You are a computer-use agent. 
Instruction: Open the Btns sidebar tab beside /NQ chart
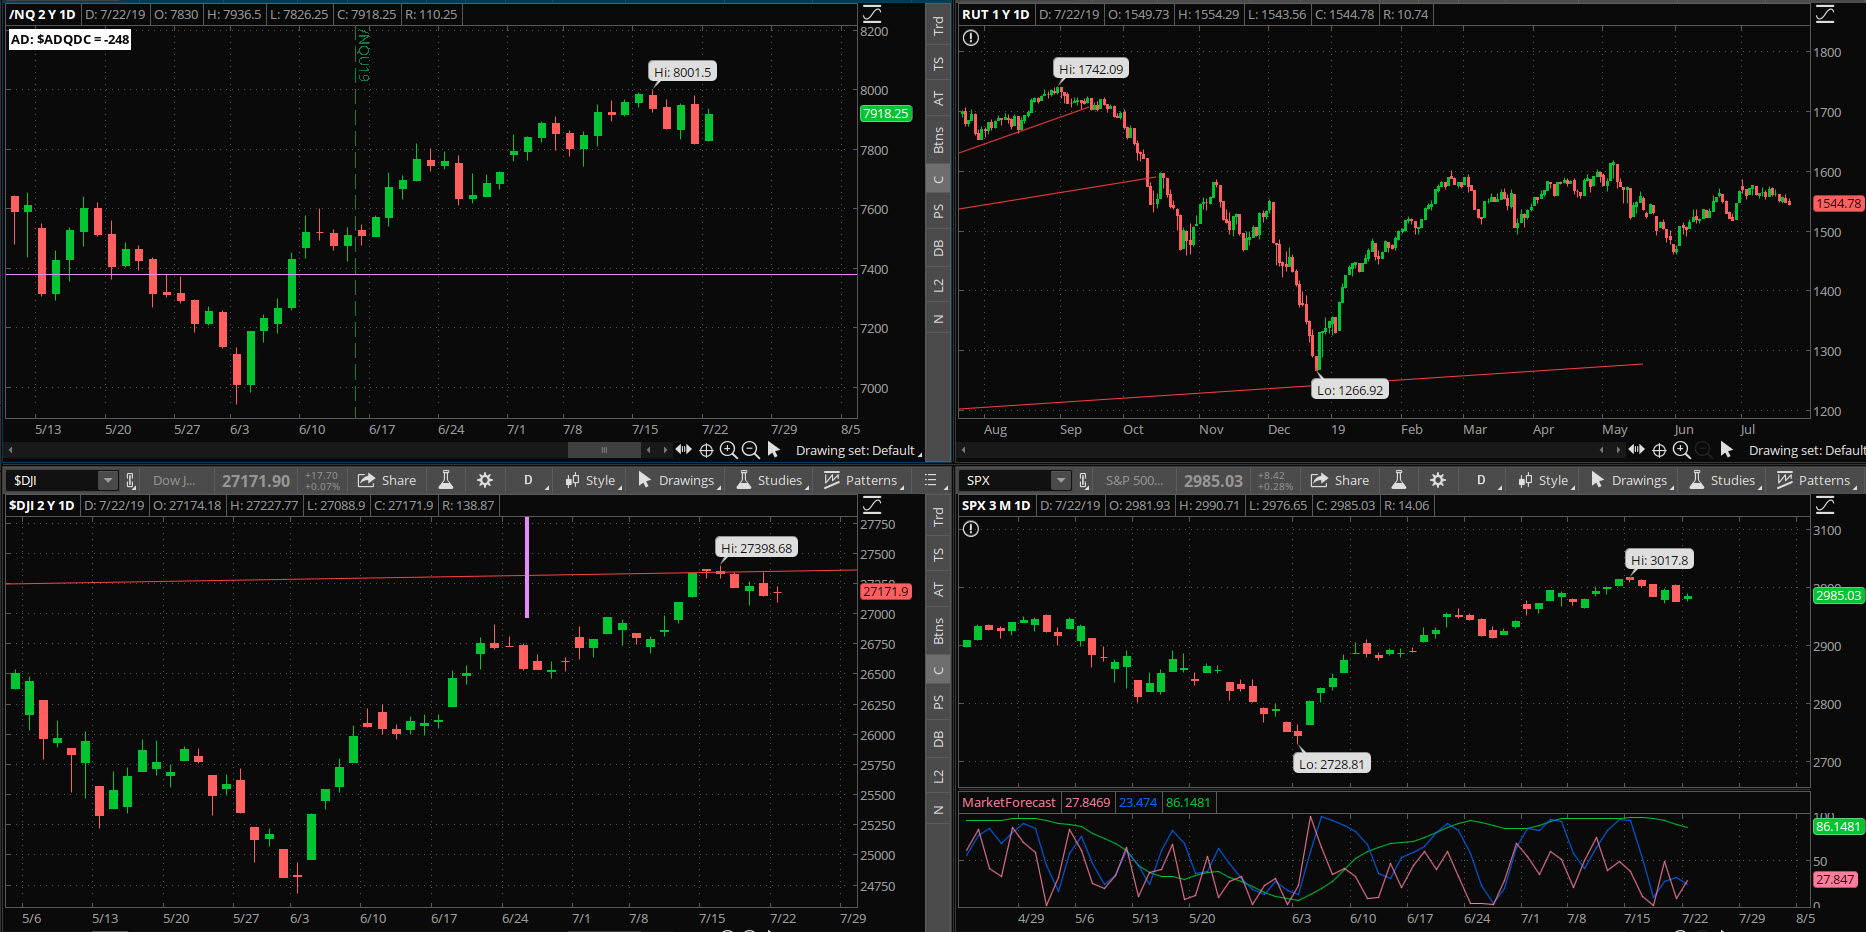[x=938, y=139]
